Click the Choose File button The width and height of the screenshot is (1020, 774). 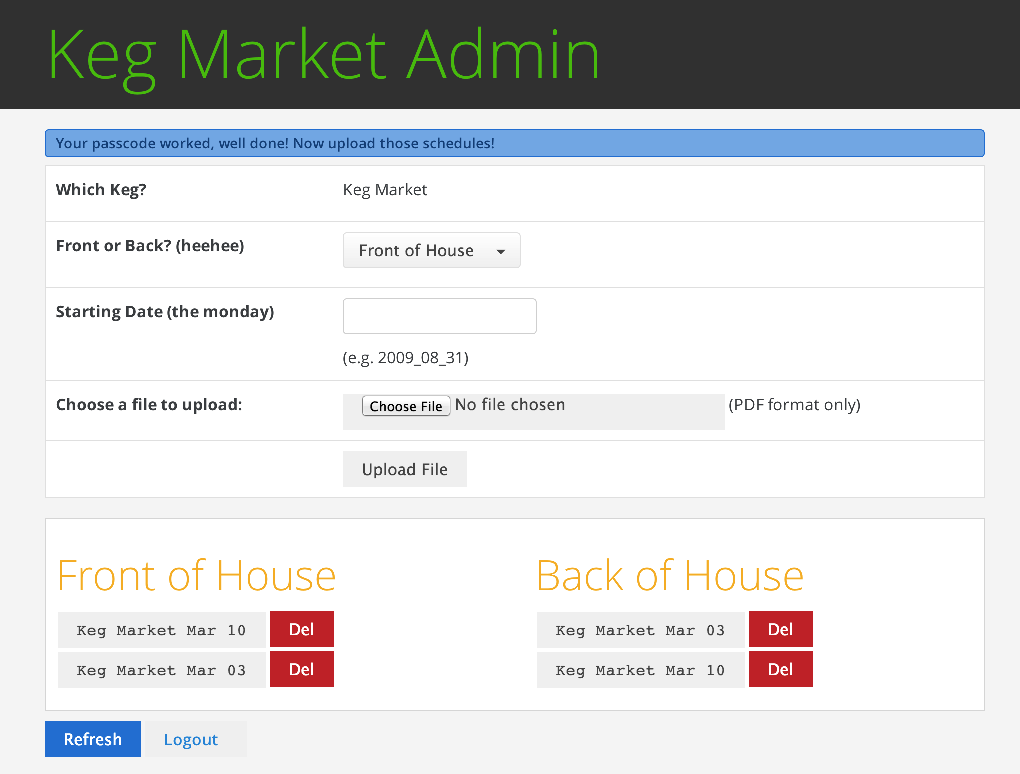click(406, 406)
